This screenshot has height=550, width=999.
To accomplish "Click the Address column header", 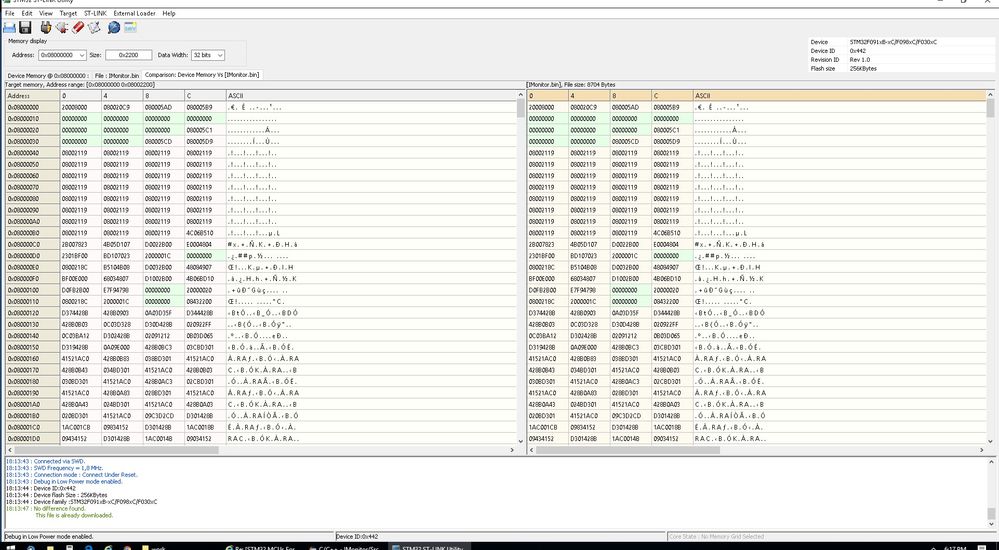I will tap(32, 96).
